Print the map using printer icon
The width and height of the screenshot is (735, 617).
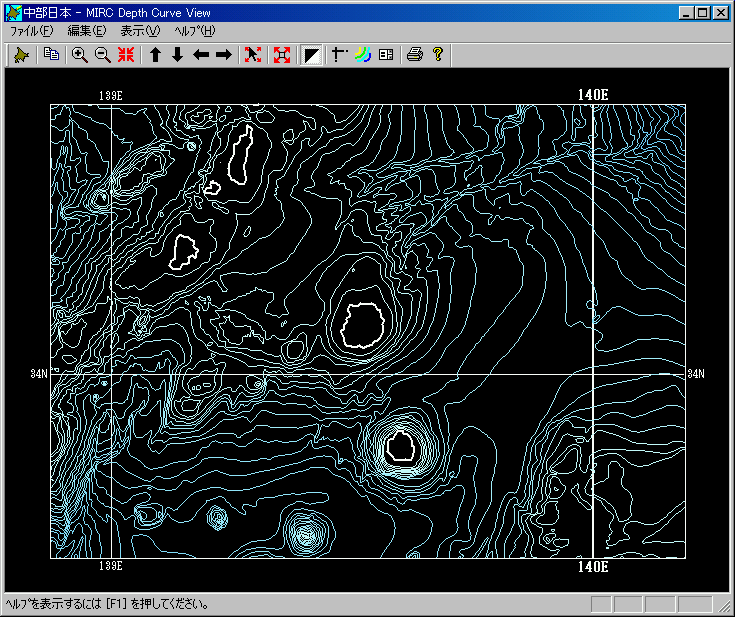(x=415, y=55)
